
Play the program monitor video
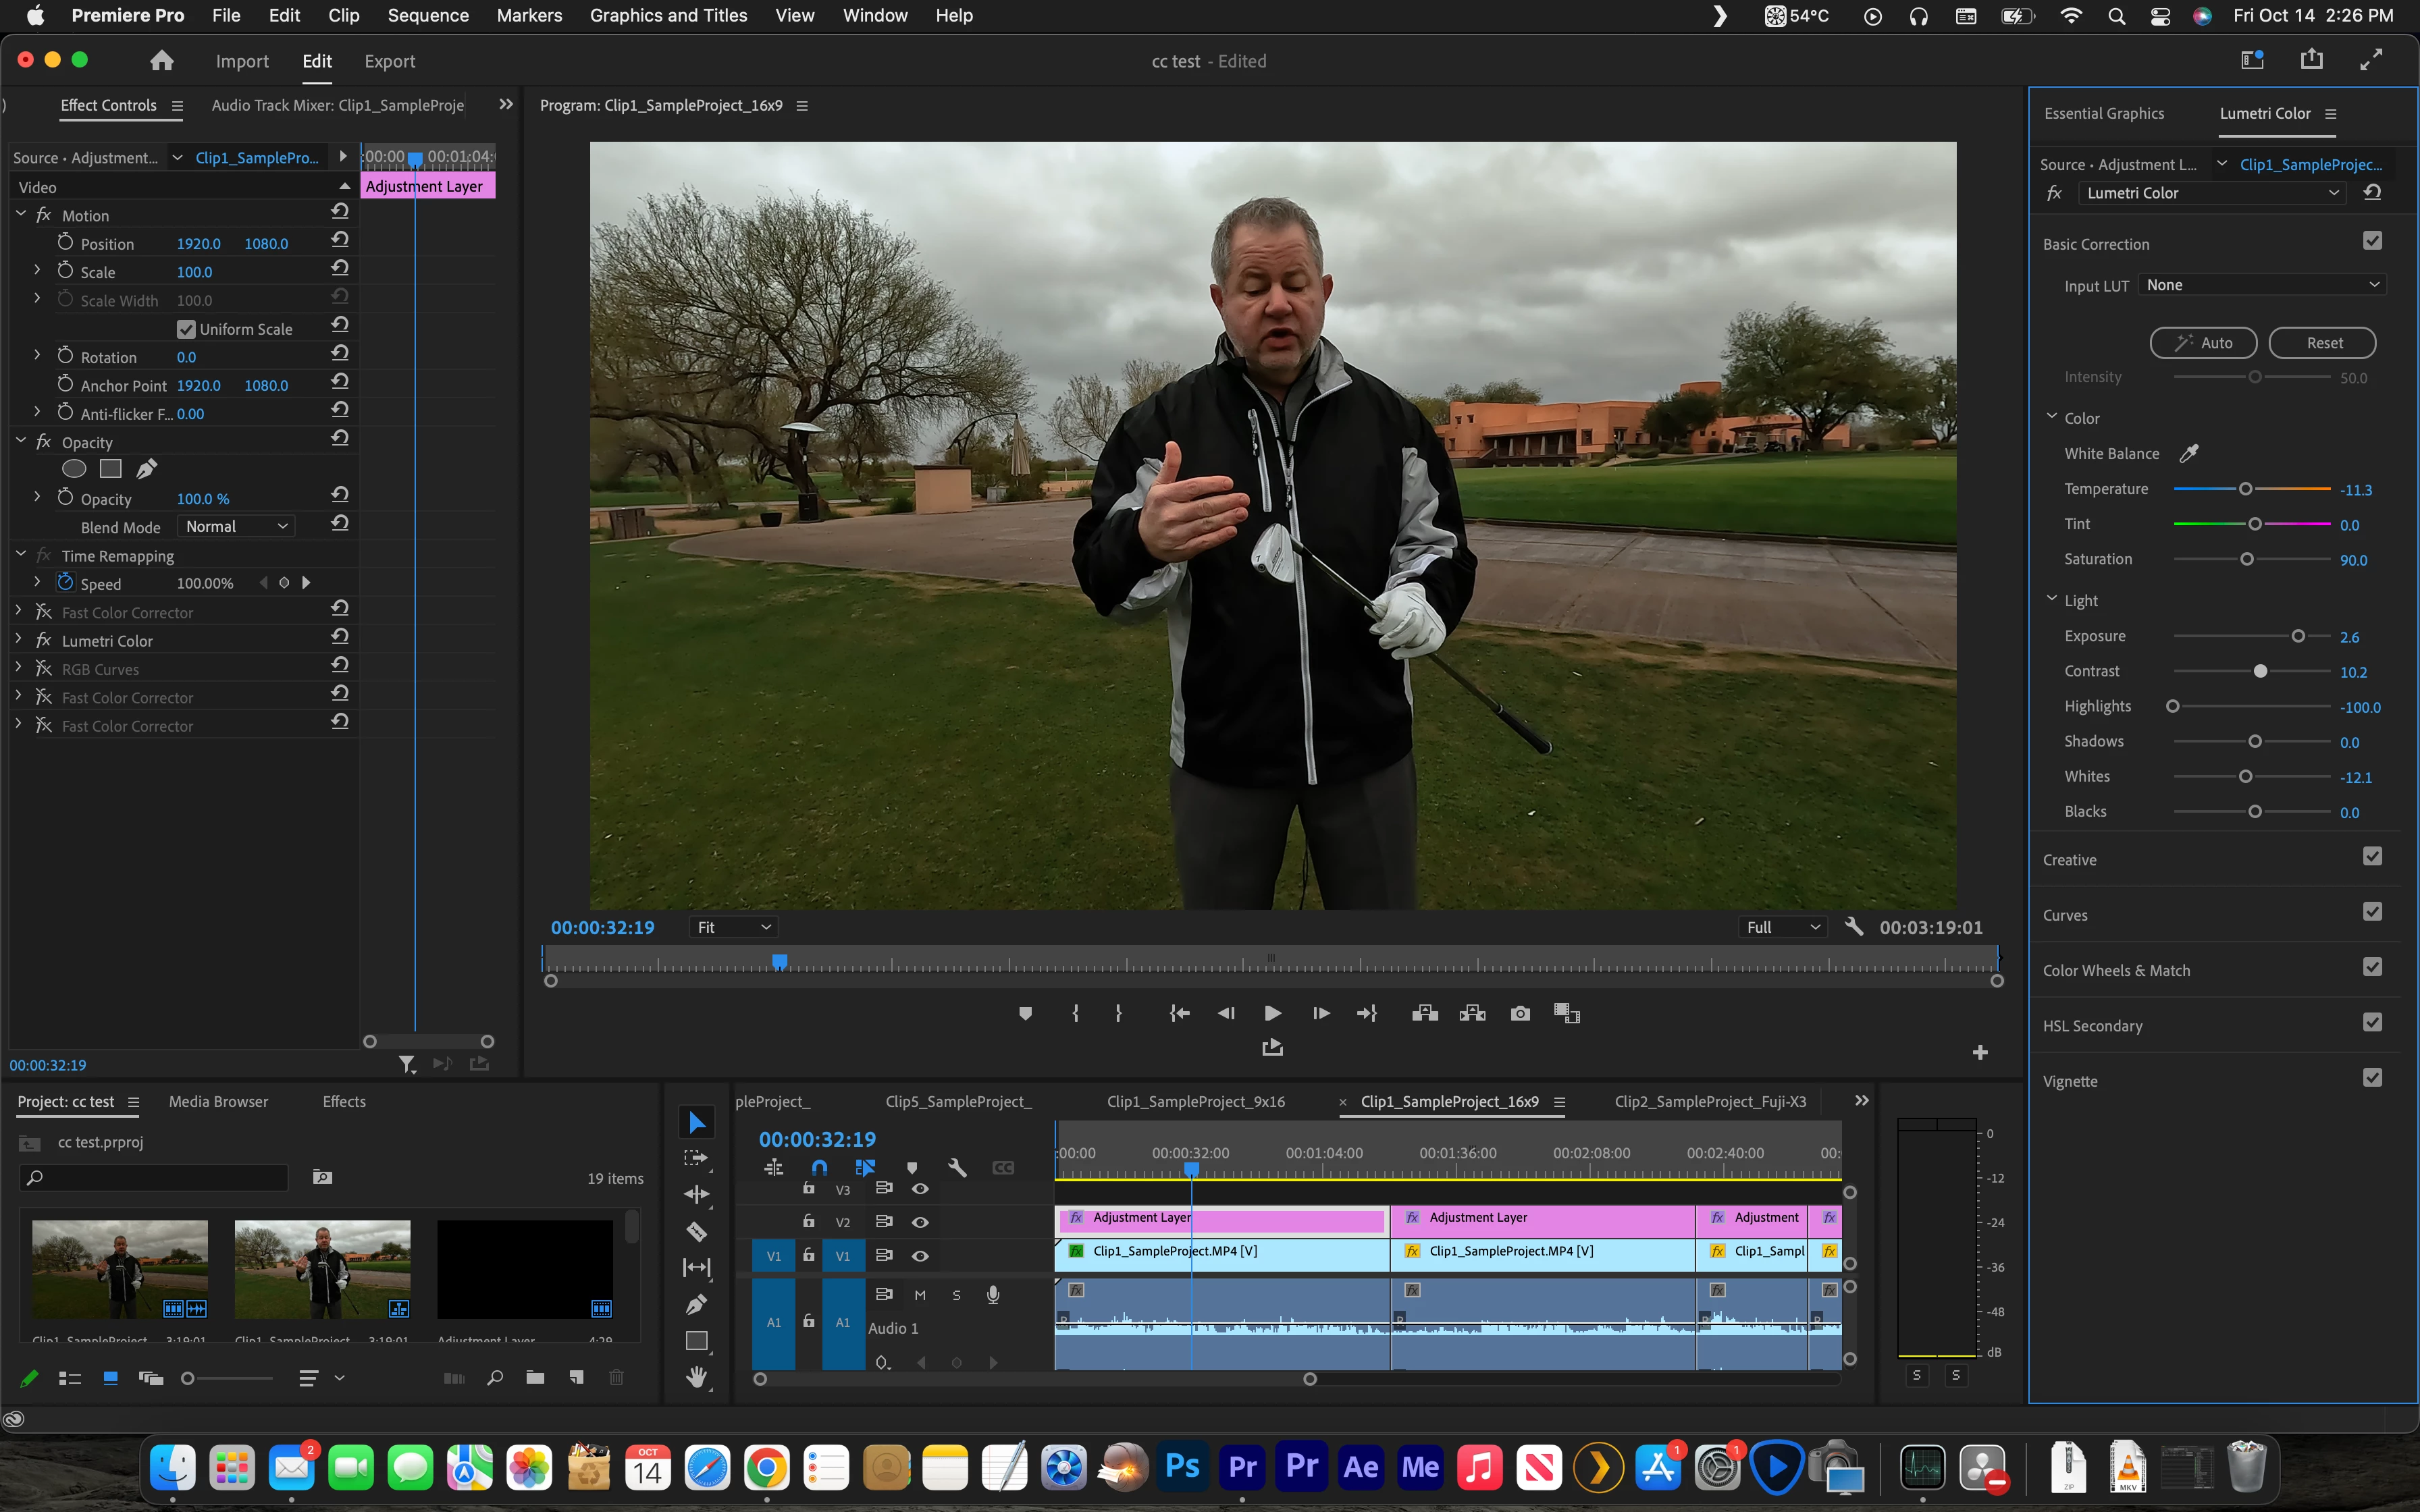click(1272, 1013)
